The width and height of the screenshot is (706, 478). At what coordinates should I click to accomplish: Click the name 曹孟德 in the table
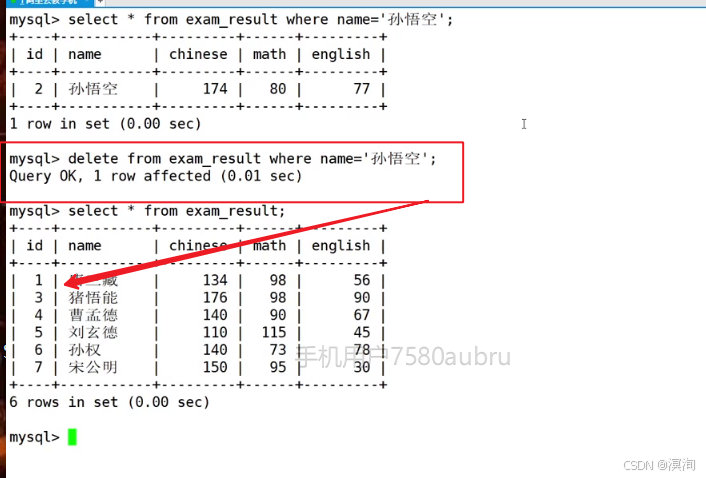click(93, 315)
